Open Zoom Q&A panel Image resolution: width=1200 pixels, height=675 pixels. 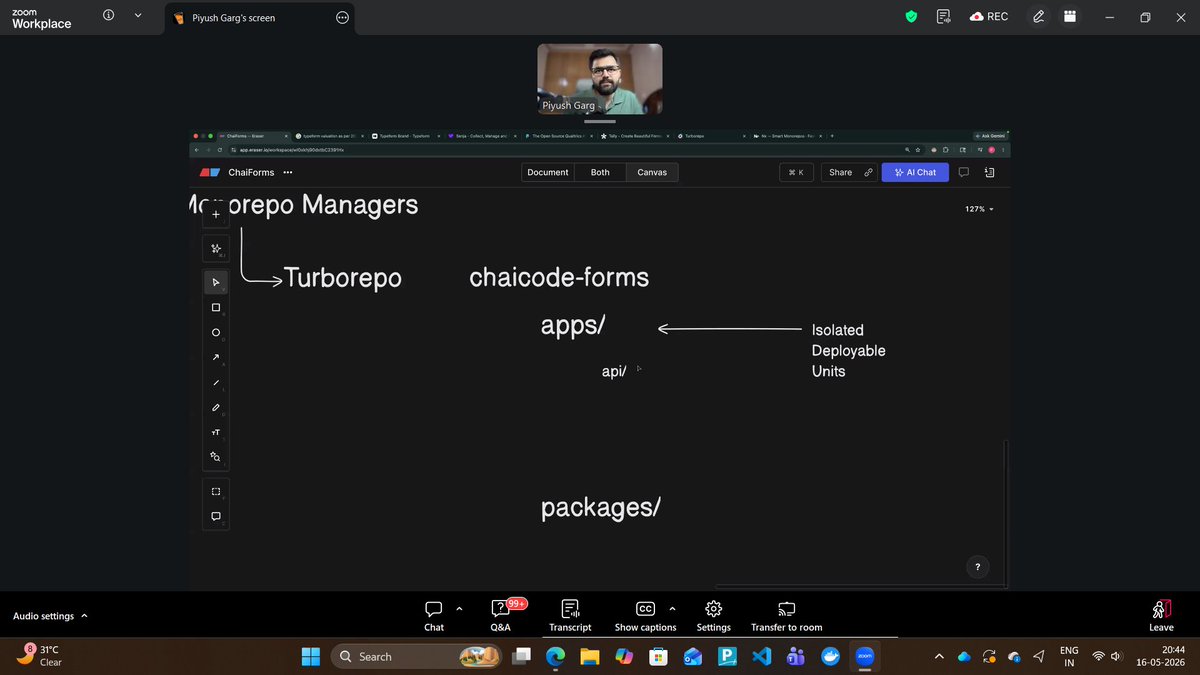[501, 615]
